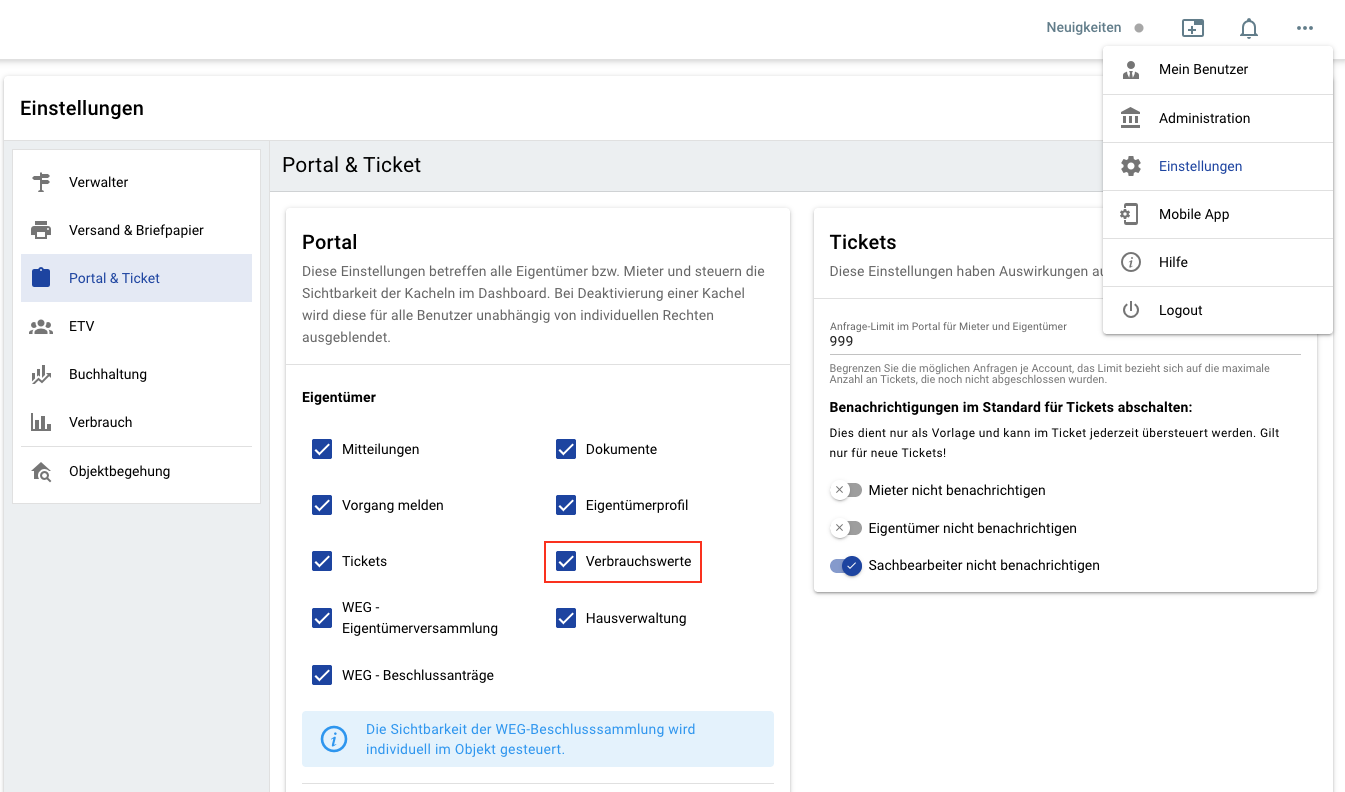Click Logout in the menu
The width and height of the screenshot is (1345, 792).
click(1218, 310)
